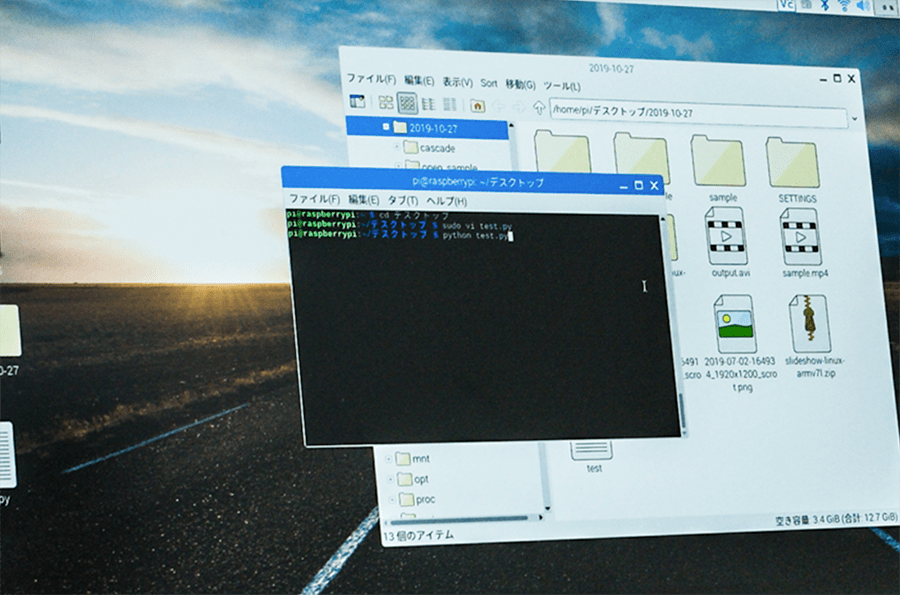Open the path history dropdown arrow
900x595 pixels.
click(x=855, y=119)
